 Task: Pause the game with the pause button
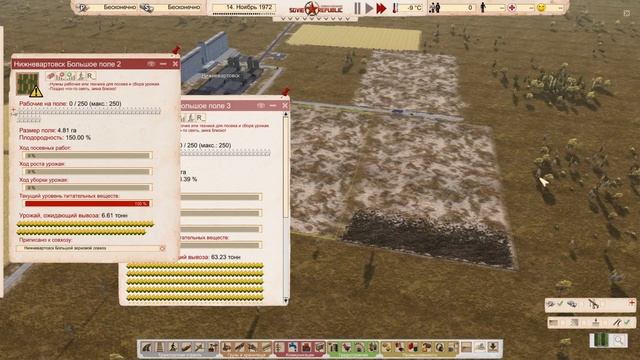click(x=358, y=8)
